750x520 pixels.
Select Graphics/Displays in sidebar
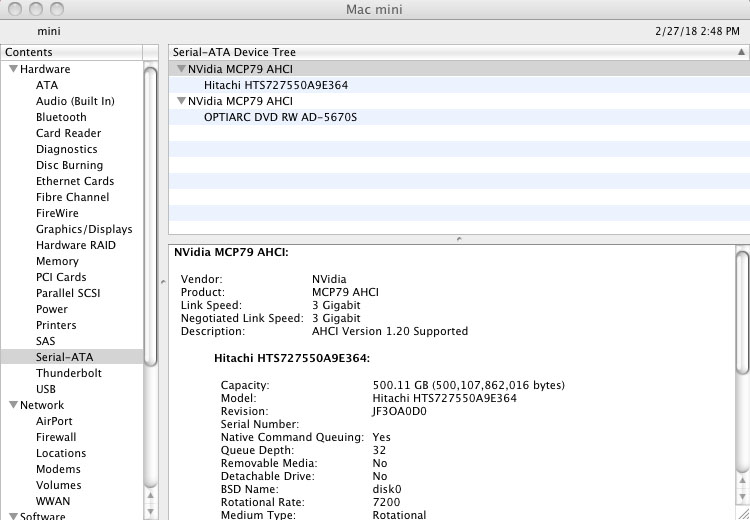pyautogui.click(x=84, y=229)
